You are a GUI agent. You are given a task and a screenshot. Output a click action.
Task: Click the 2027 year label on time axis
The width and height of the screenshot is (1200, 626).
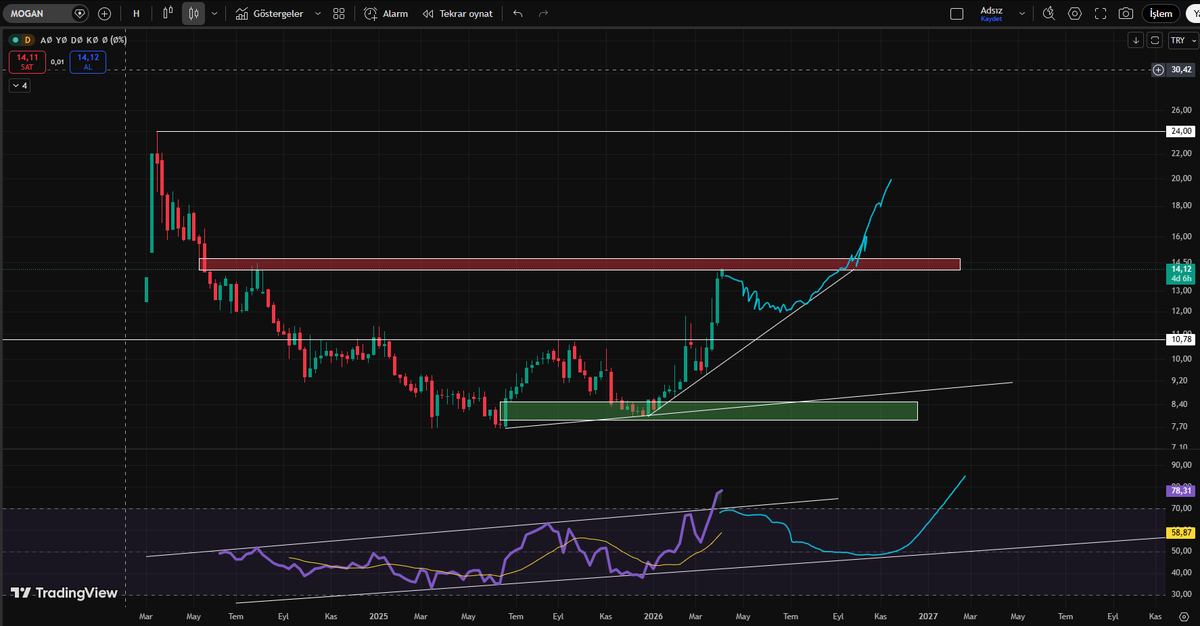pos(928,618)
